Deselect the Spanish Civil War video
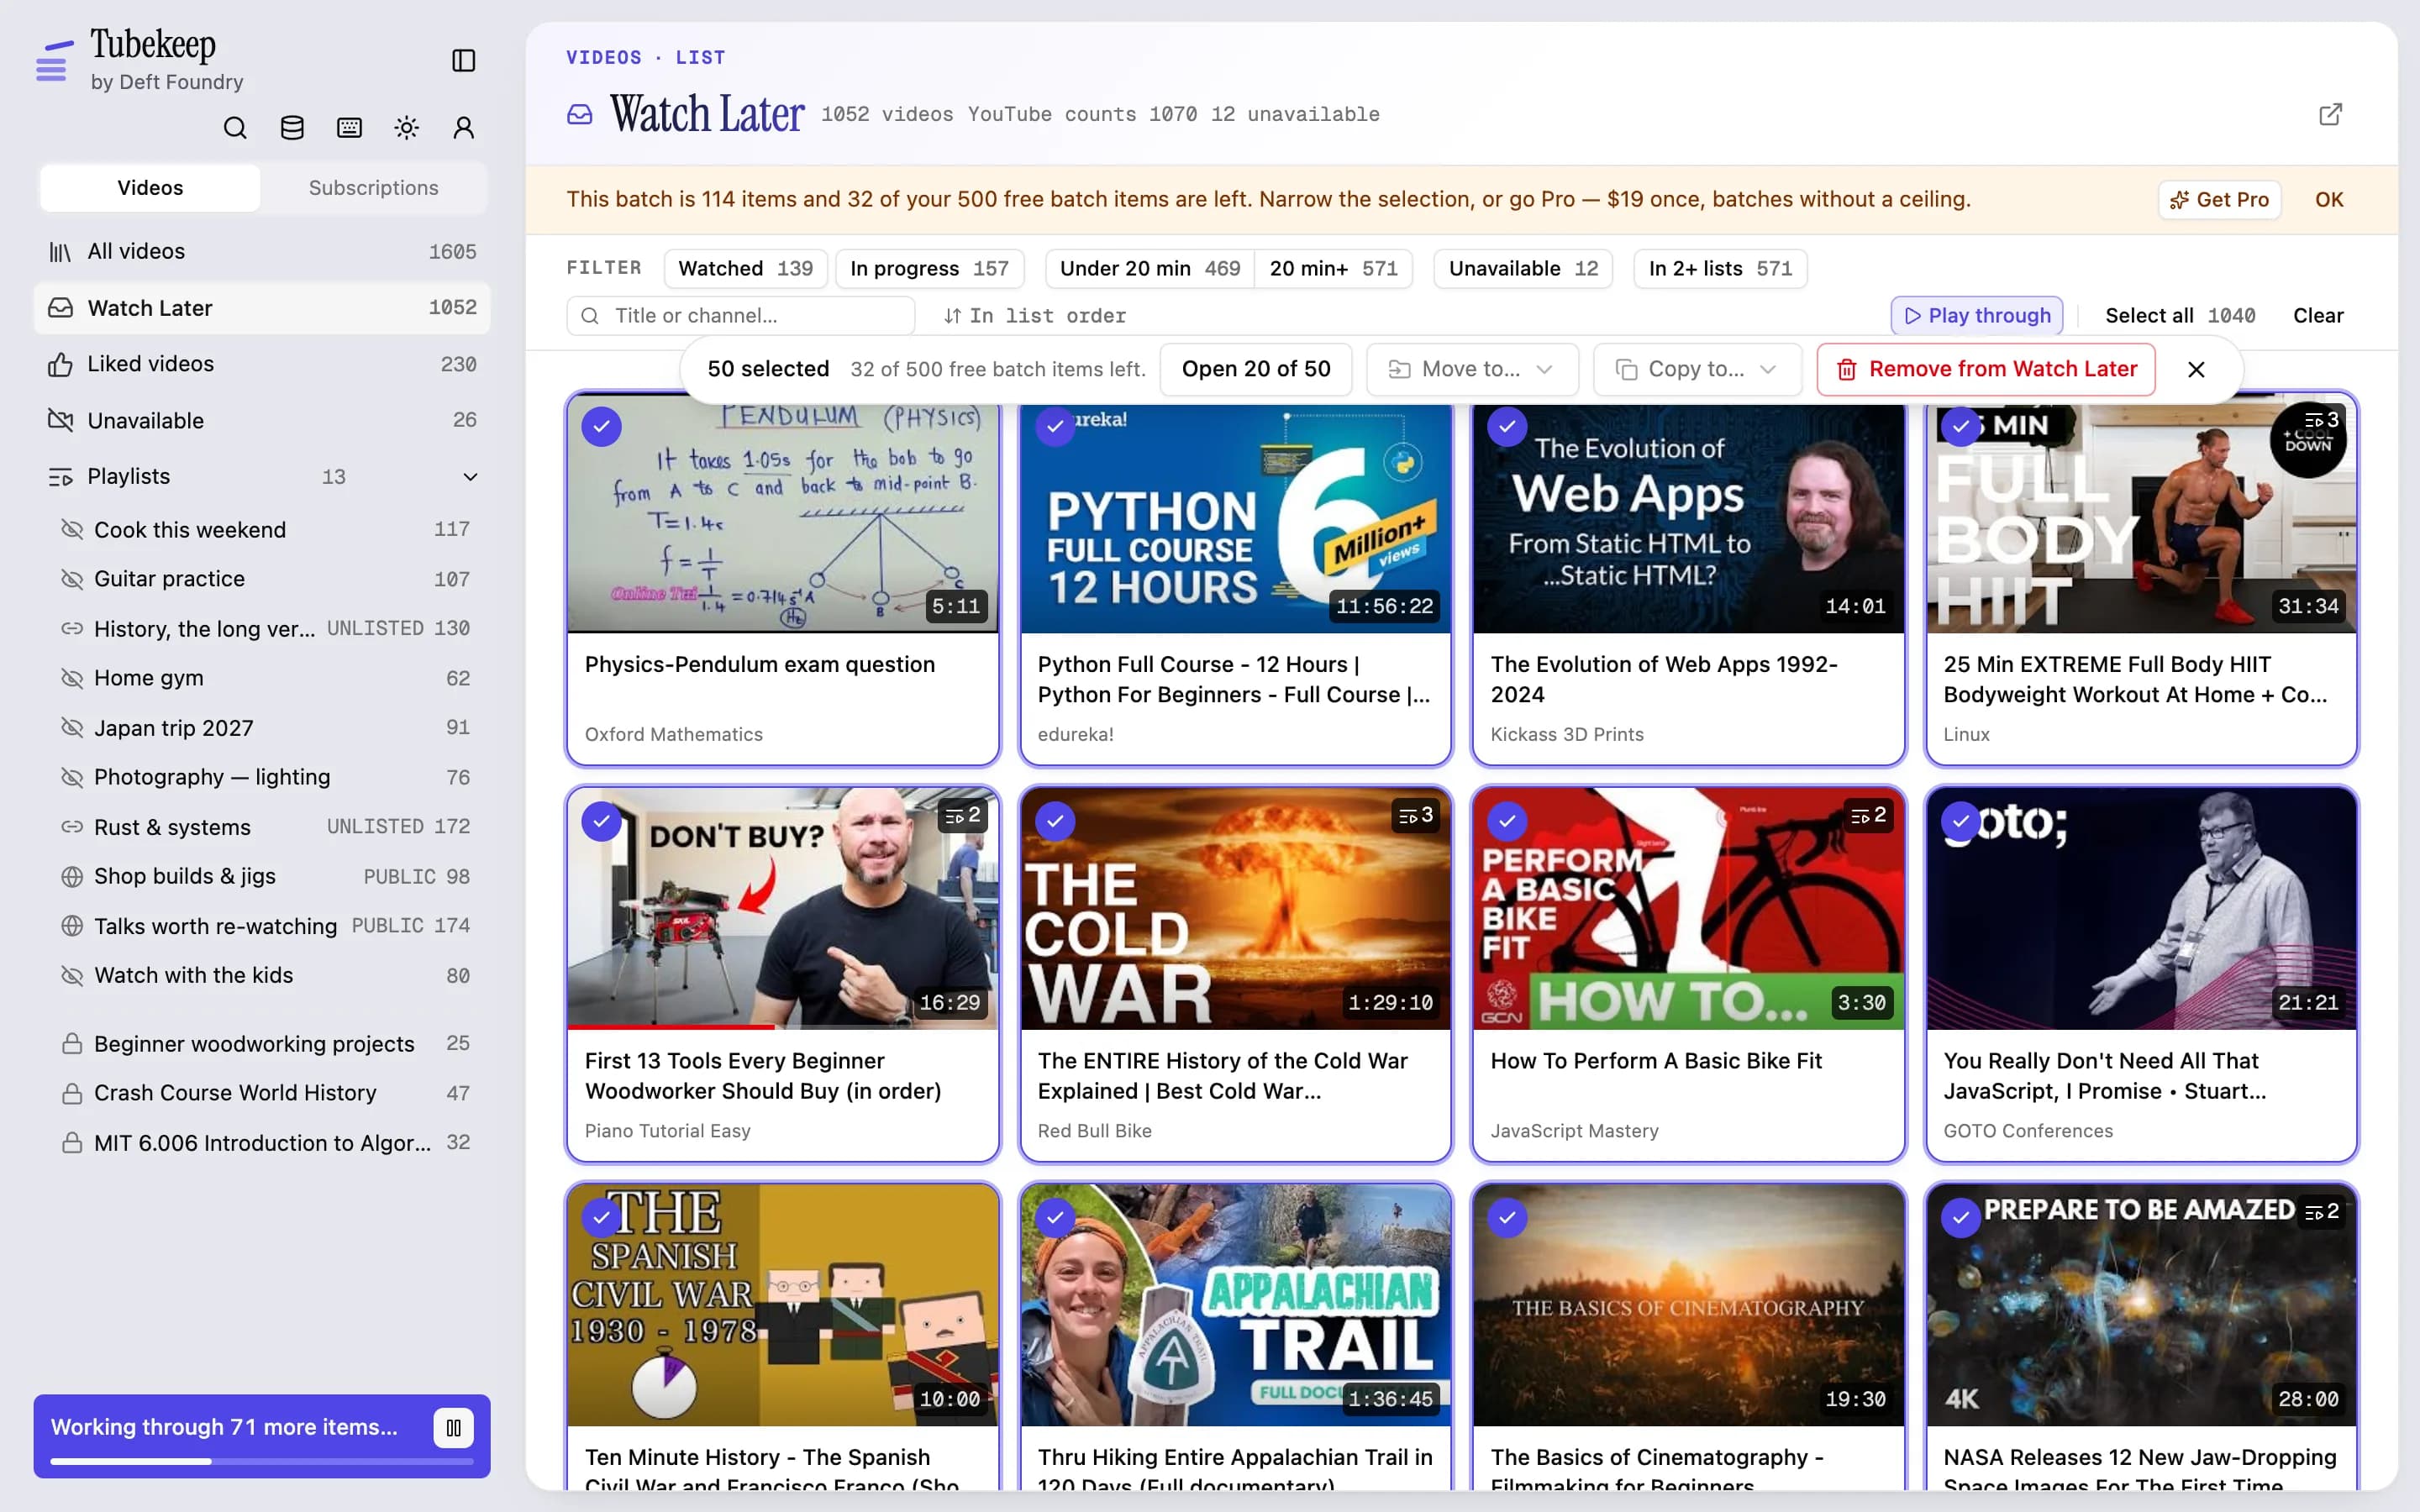 point(601,1218)
